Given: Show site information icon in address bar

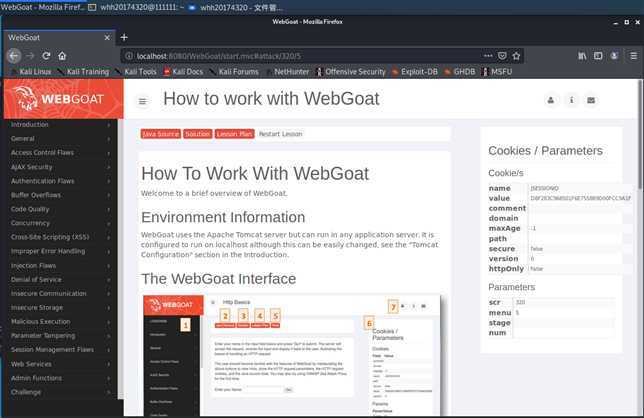Looking at the screenshot, I should pyautogui.click(x=129, y=56).
